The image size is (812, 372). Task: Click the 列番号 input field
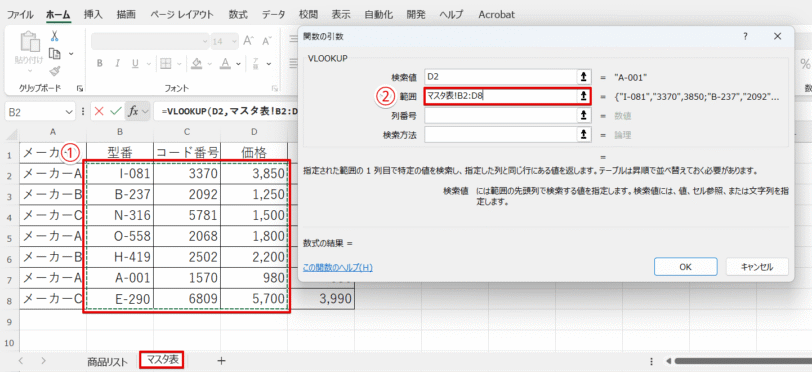pos(501,115)
